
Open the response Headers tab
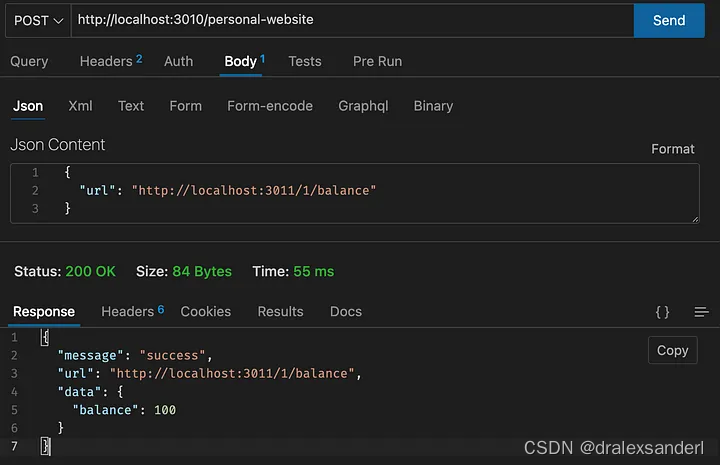pyautogui.click(x=132, y=311)
